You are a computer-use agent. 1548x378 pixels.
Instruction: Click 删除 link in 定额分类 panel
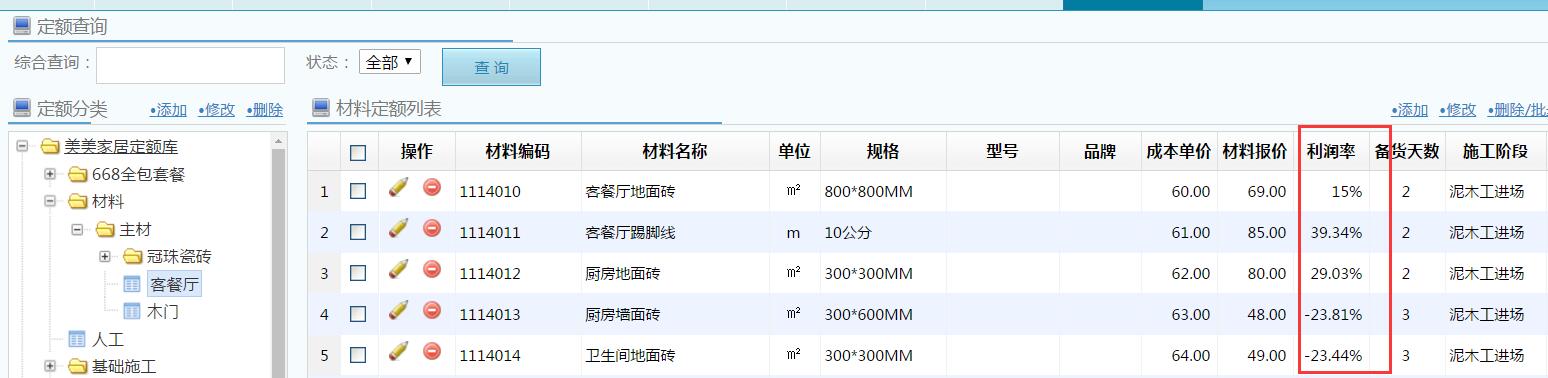(x=264, y=110)
